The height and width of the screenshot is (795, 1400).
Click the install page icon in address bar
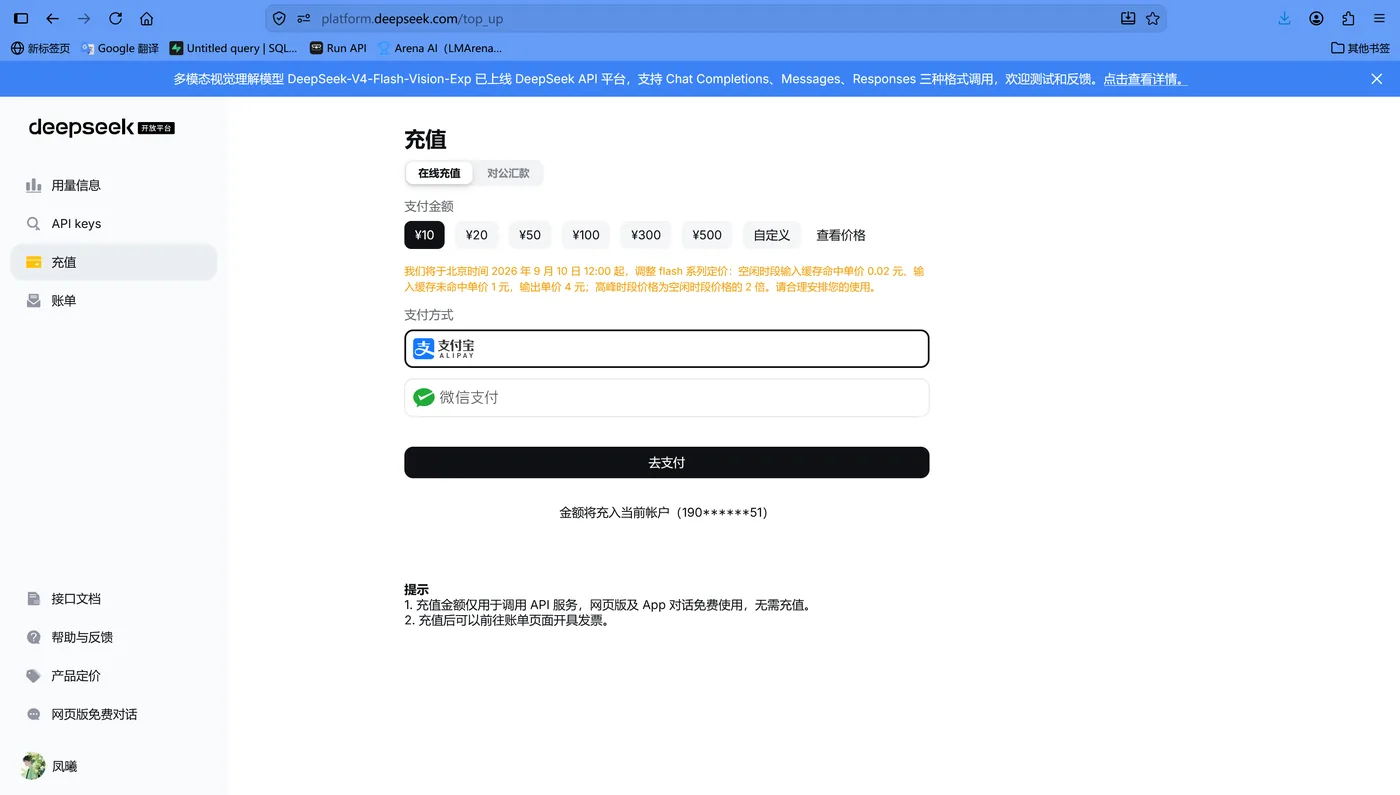click(1128, 18)
